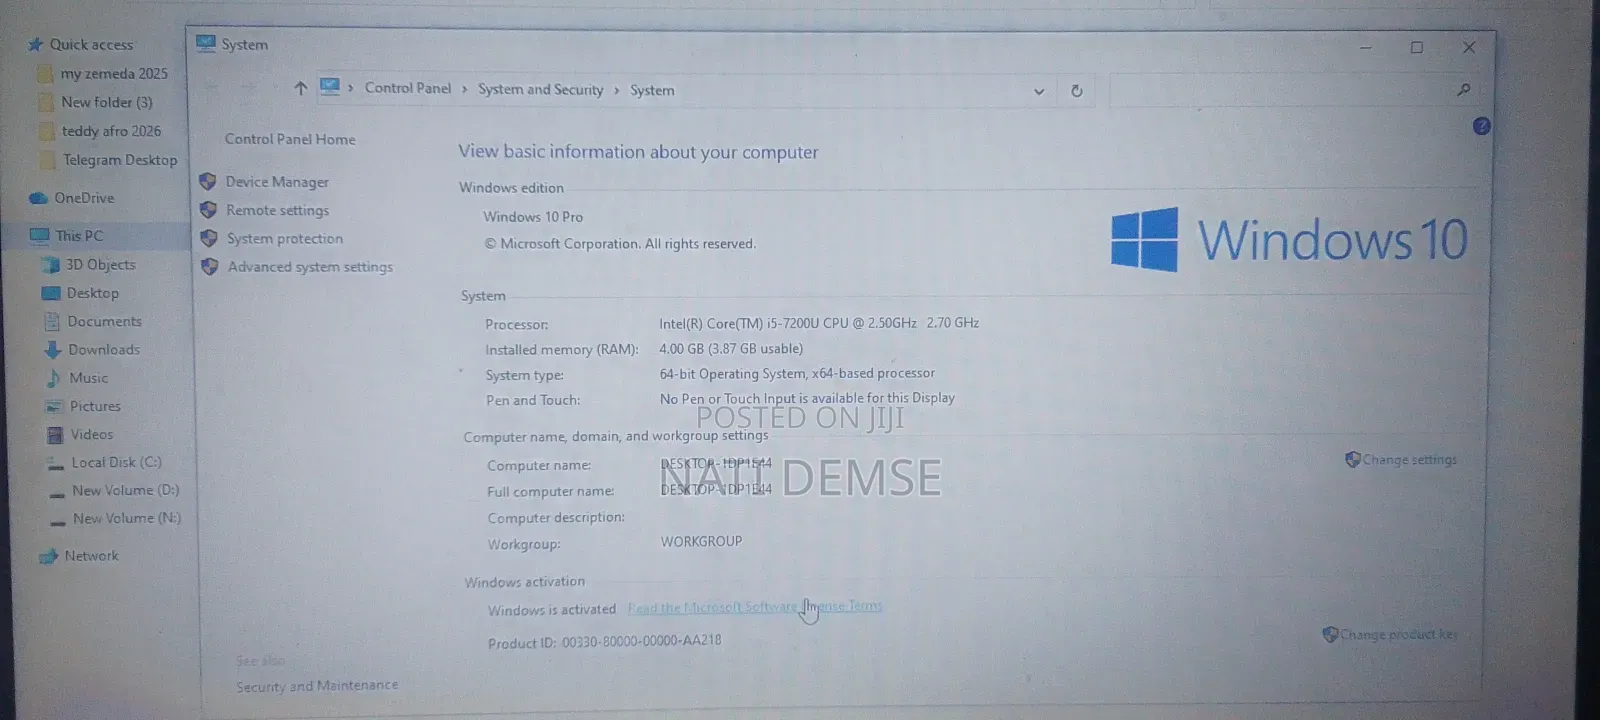The width and height of the screenshot is (1600, 720).
Task: Click the System window title icon
Action: click(206, 43)
